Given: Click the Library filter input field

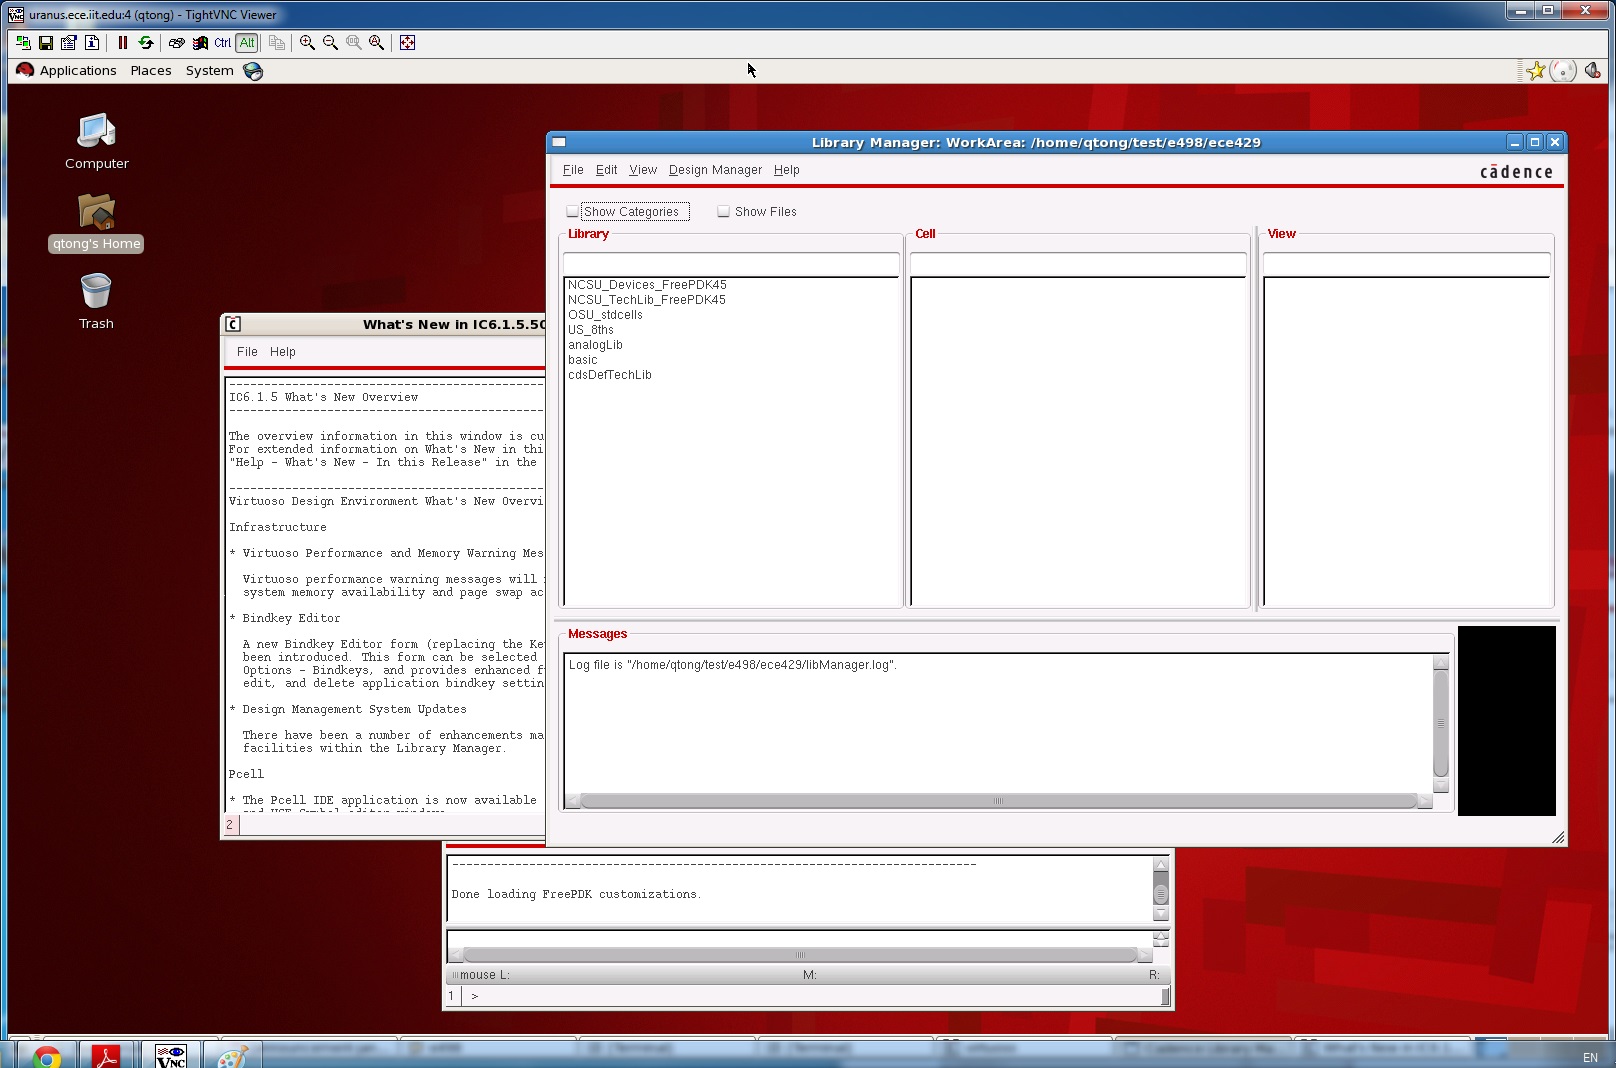Looking at the screenshot, I should pos(731,264).
